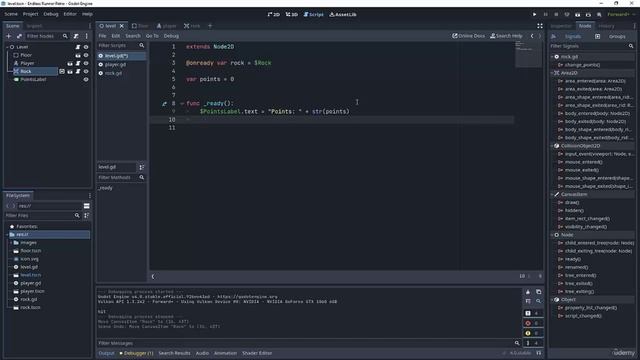
Task: Sort files in the FileSystem dock
Action: point(87,216)
